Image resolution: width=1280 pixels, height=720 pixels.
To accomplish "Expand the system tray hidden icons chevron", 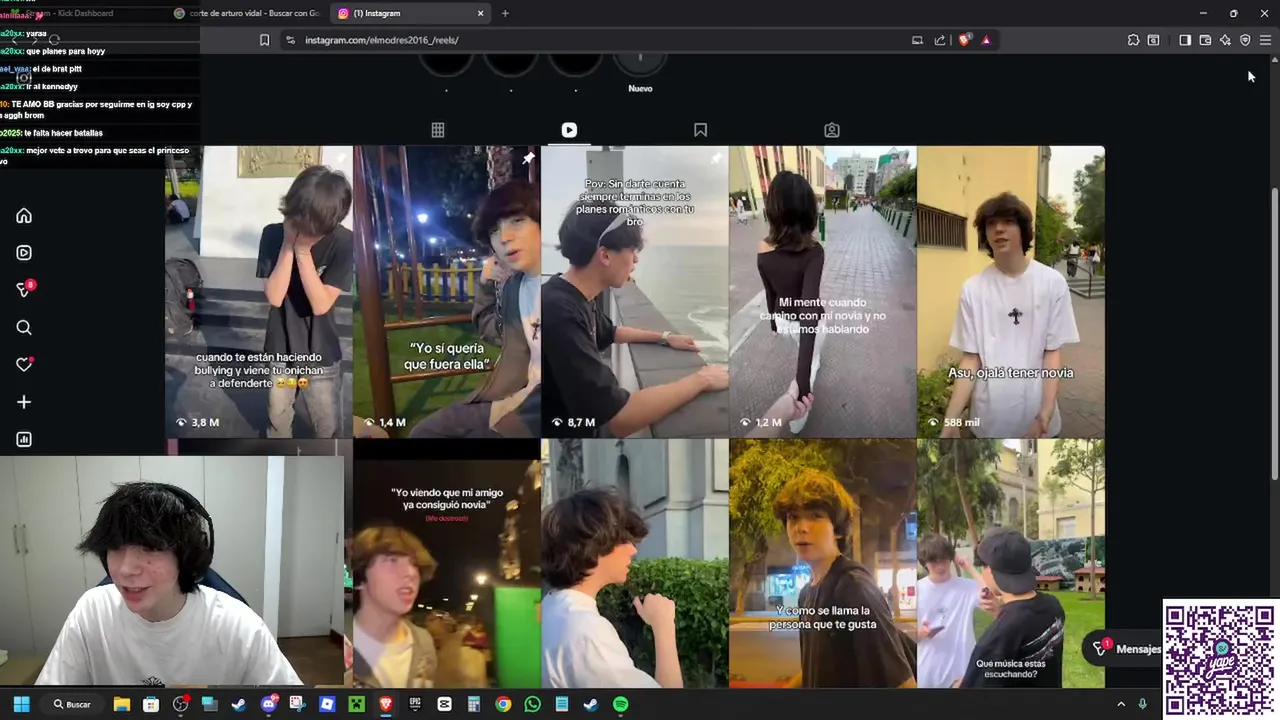I will pos(1121,704).
